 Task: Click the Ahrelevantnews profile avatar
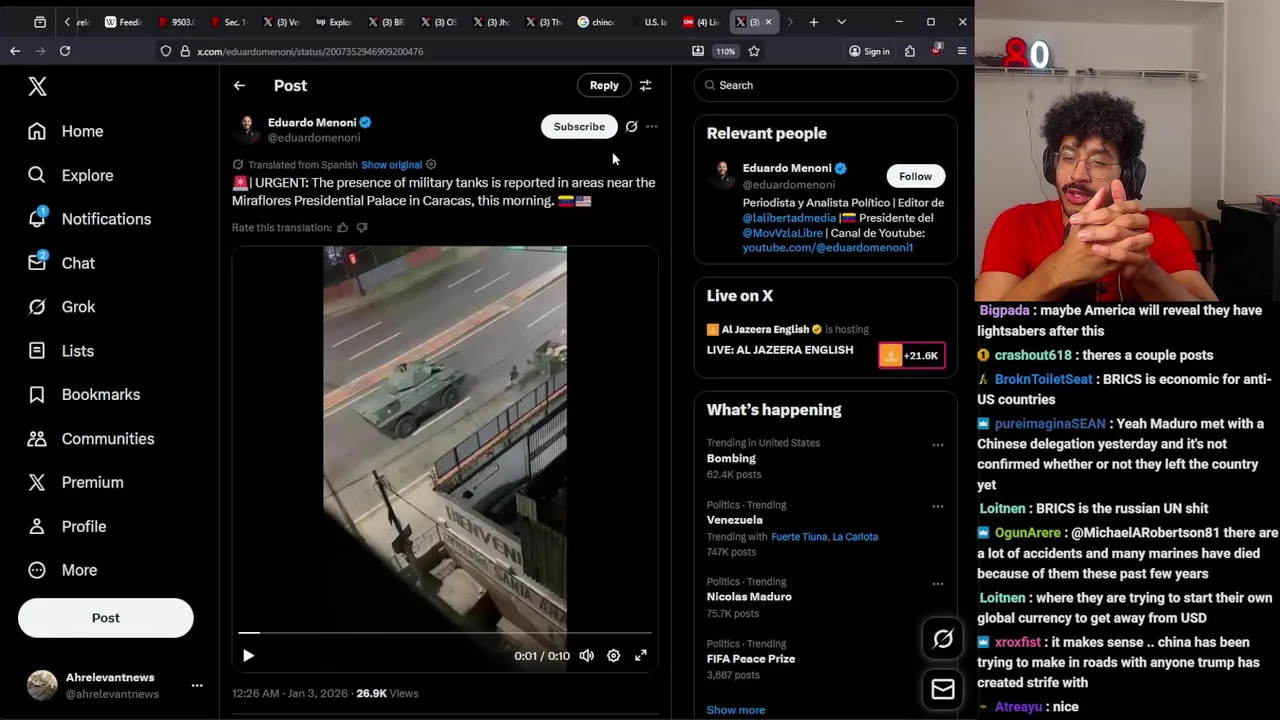click(x=42, y=685)
